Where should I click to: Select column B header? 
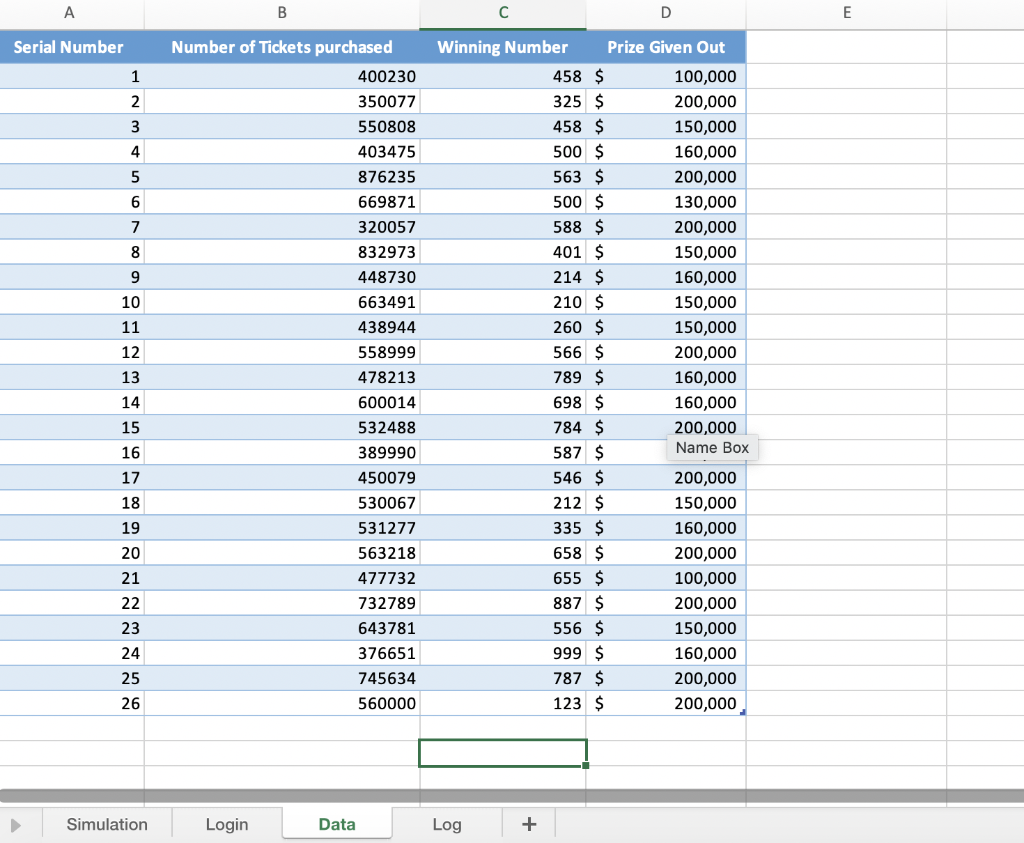pyautogui.click(x=281, y=13)
